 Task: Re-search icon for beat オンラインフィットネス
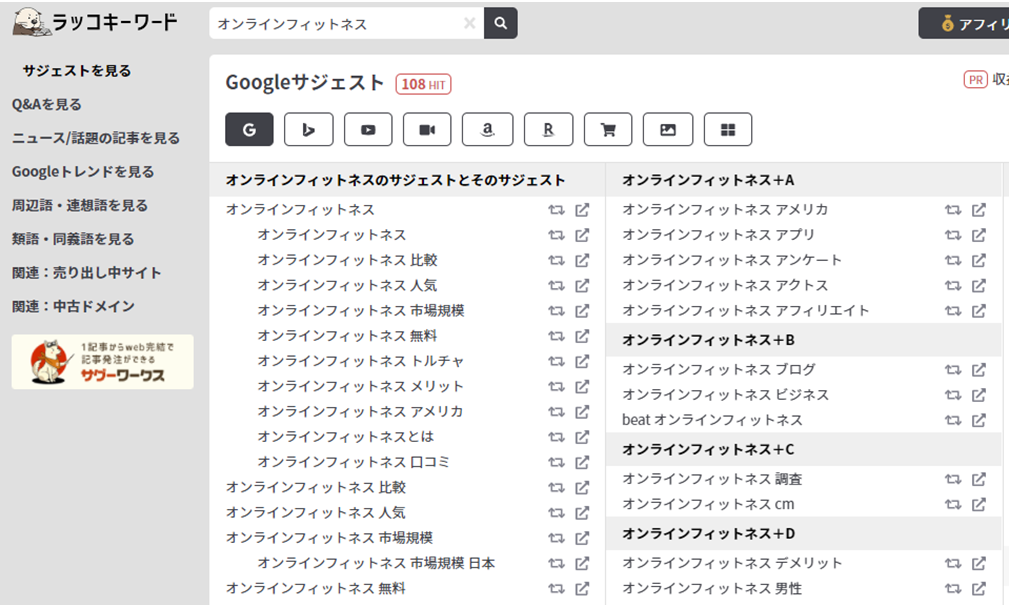point(953,420)
